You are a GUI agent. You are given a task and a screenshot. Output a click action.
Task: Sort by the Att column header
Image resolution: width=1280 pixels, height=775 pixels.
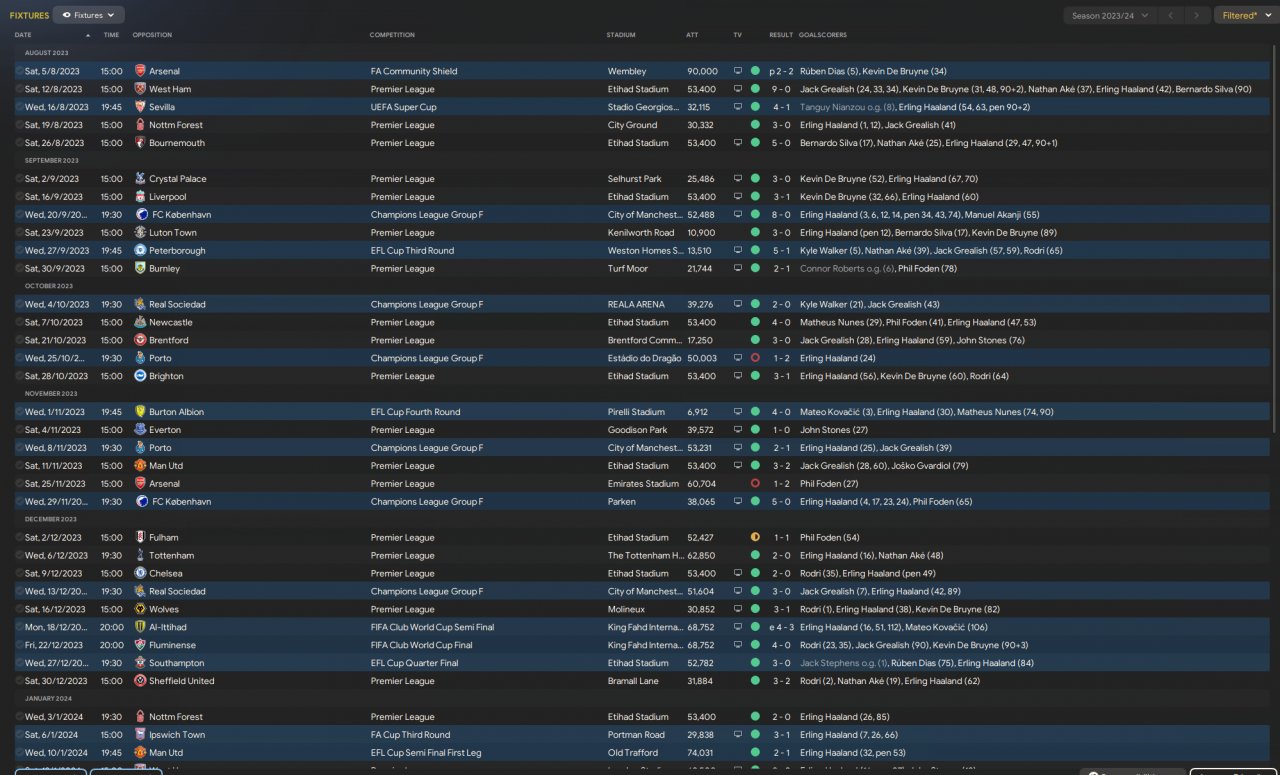point(692,35)
